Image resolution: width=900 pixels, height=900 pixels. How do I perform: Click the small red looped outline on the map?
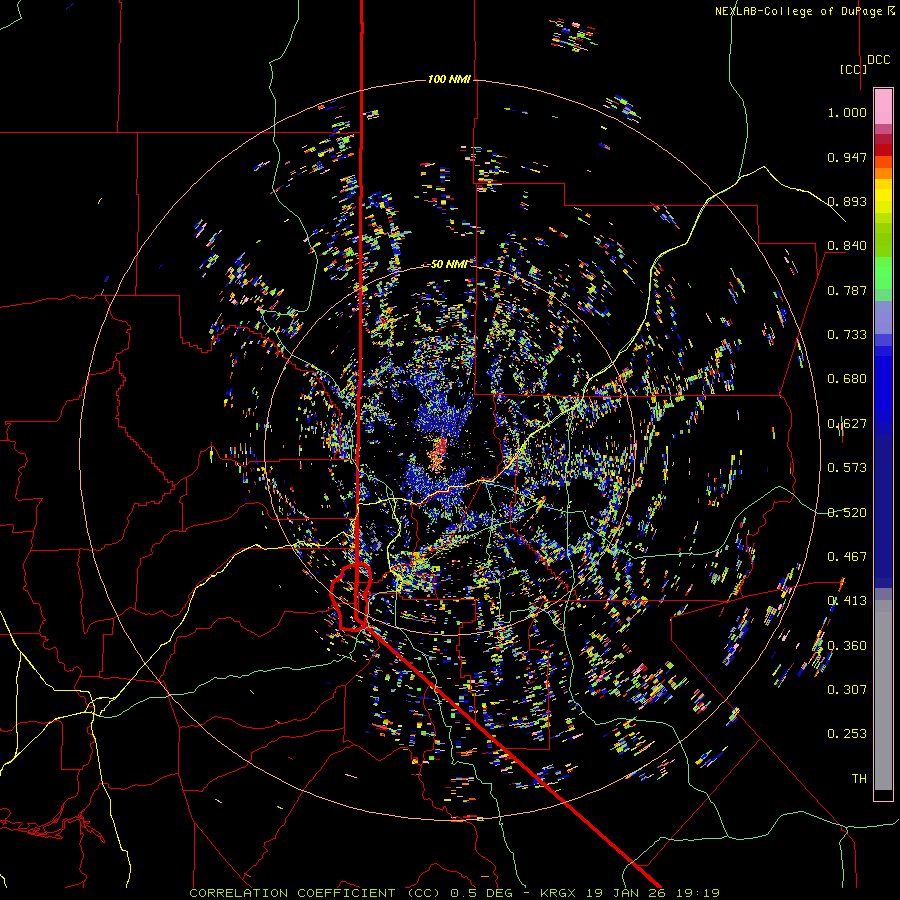pyautogui.click(x=351, y=597)
